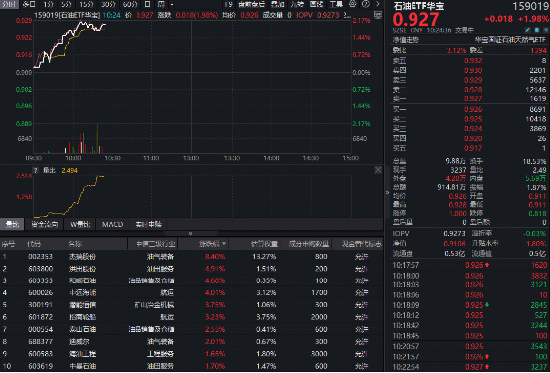Screen dimensions: 550x373
Task: Select stock row 603800
Action: coord(191,269)
